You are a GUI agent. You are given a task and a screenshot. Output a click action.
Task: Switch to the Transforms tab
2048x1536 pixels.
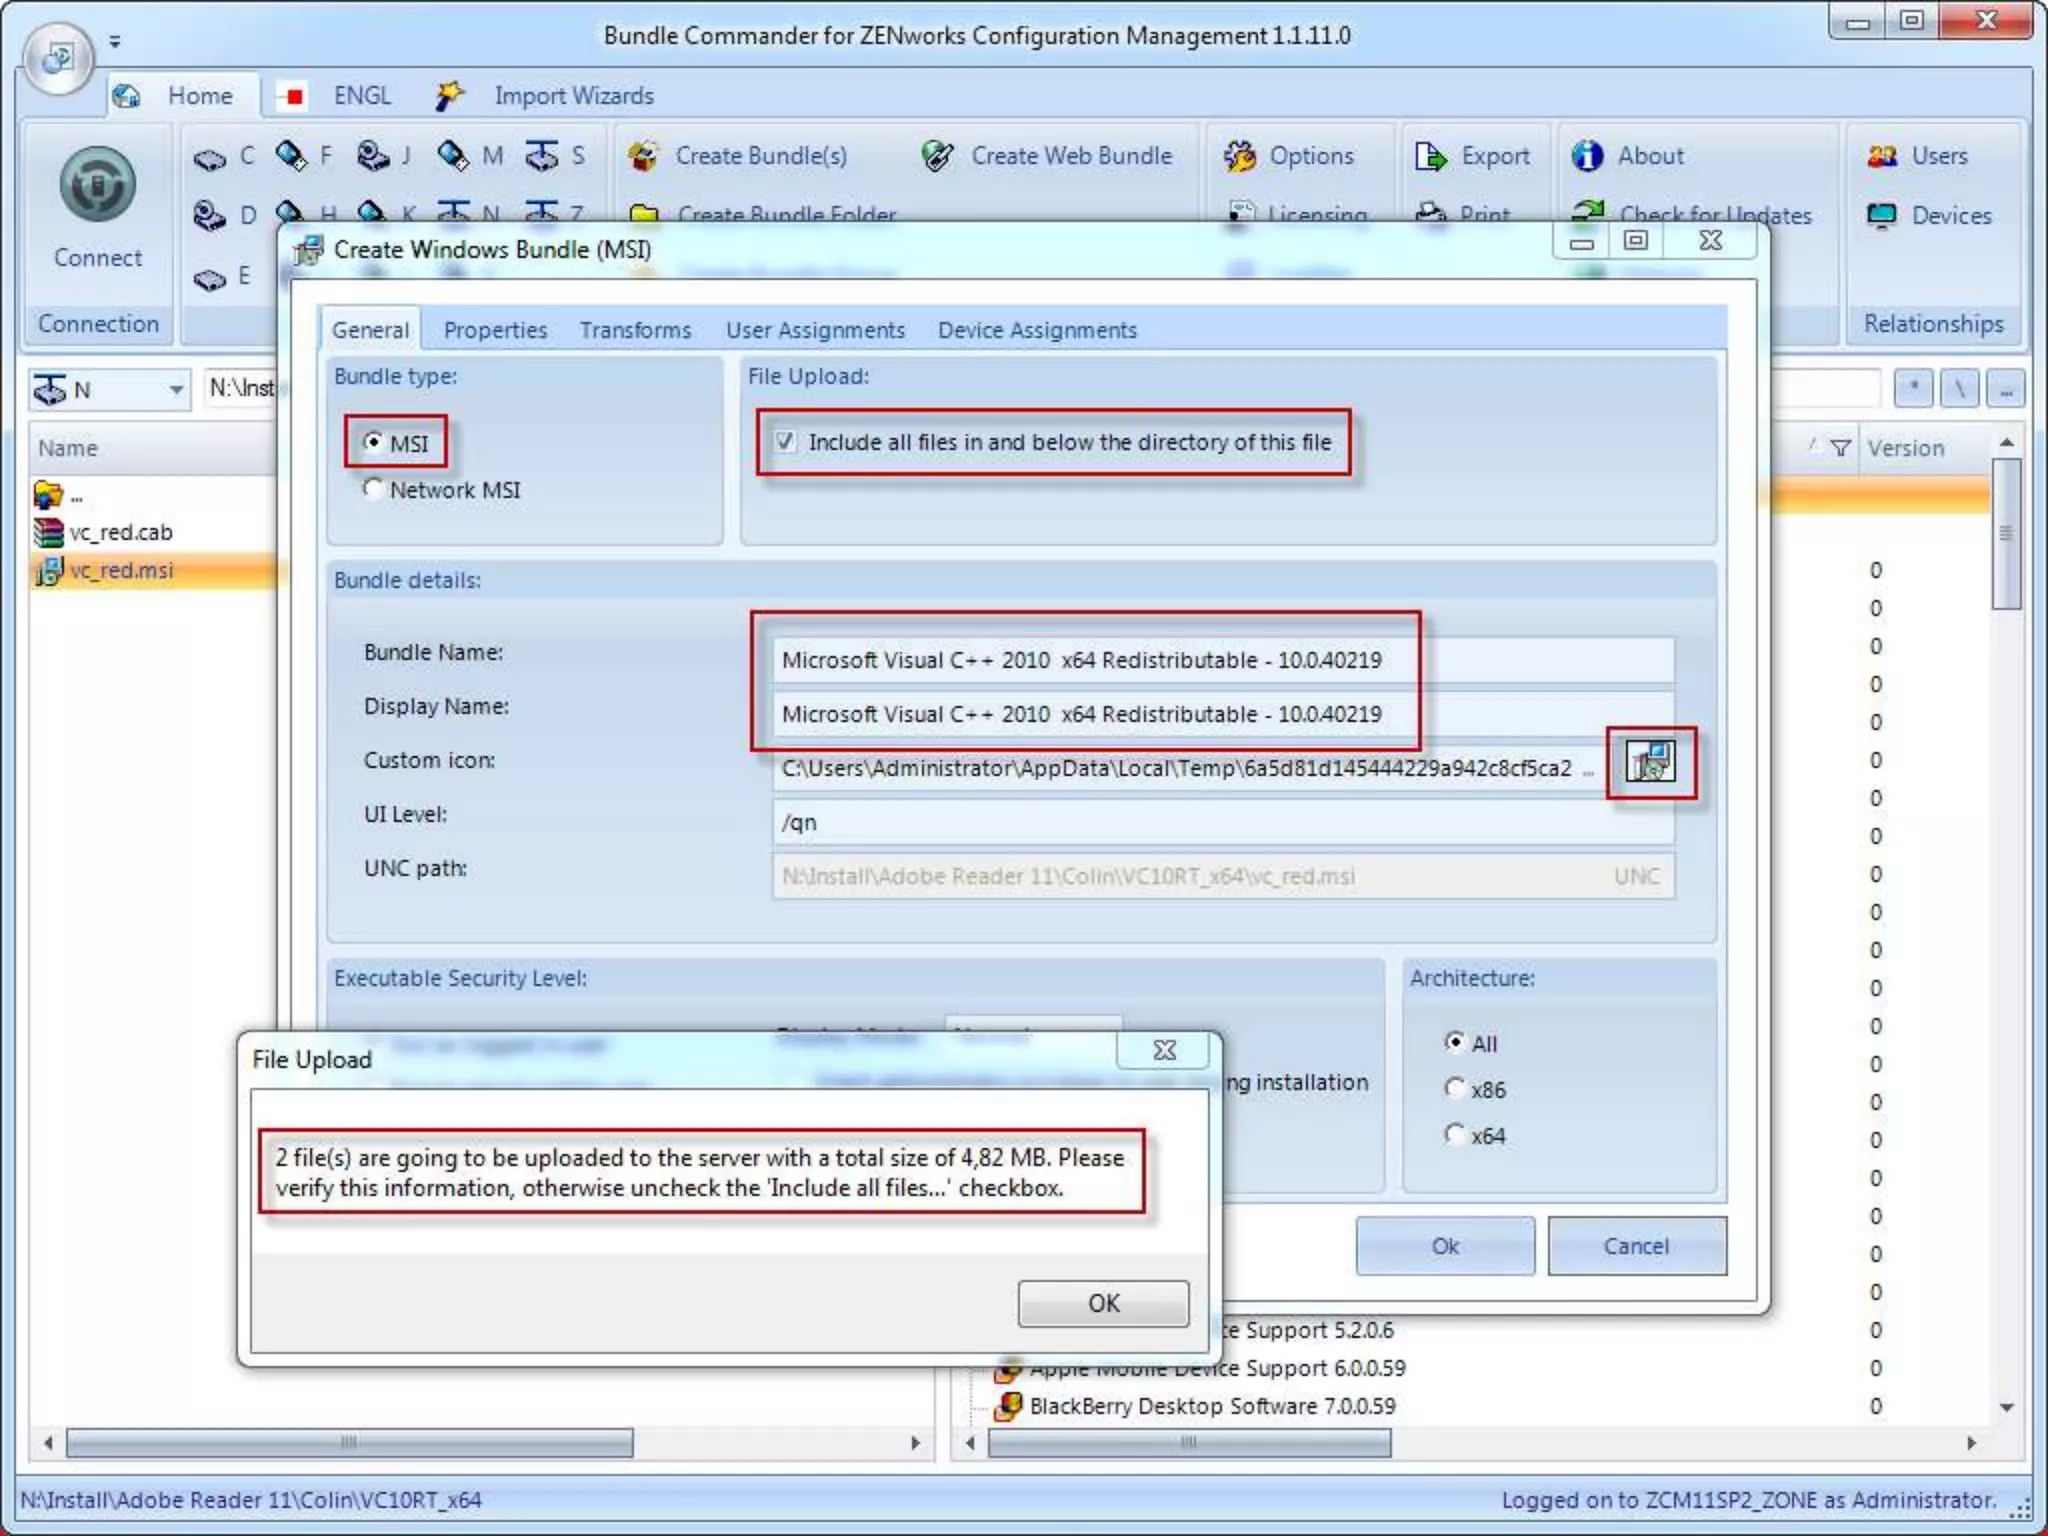tap(635, 330)
